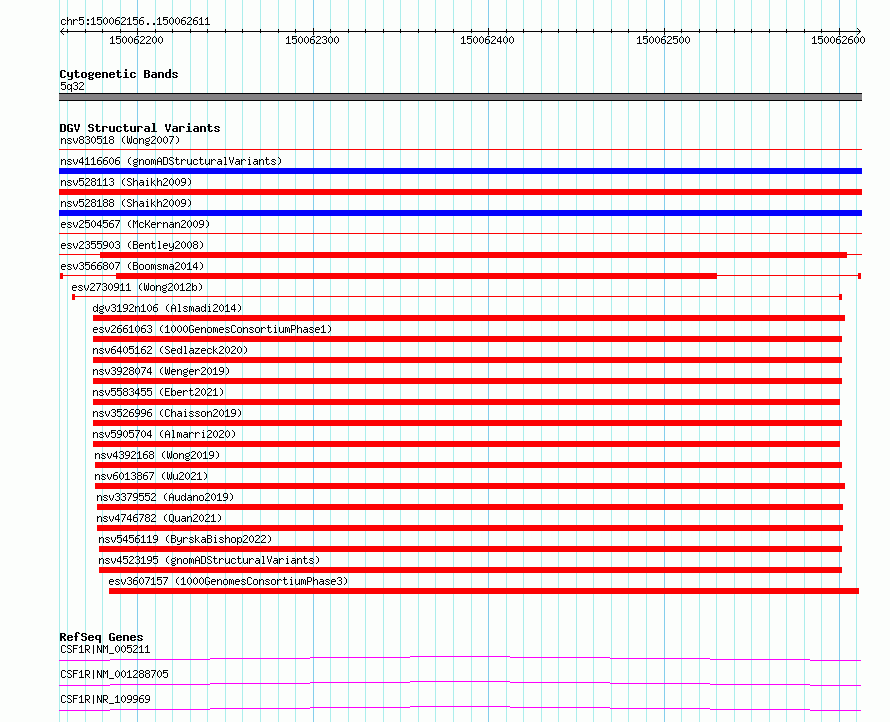This screenshot has height=722, width=890.
Task: Open variant nsv3526996 (Chaisson2019)
Action: 167,413
